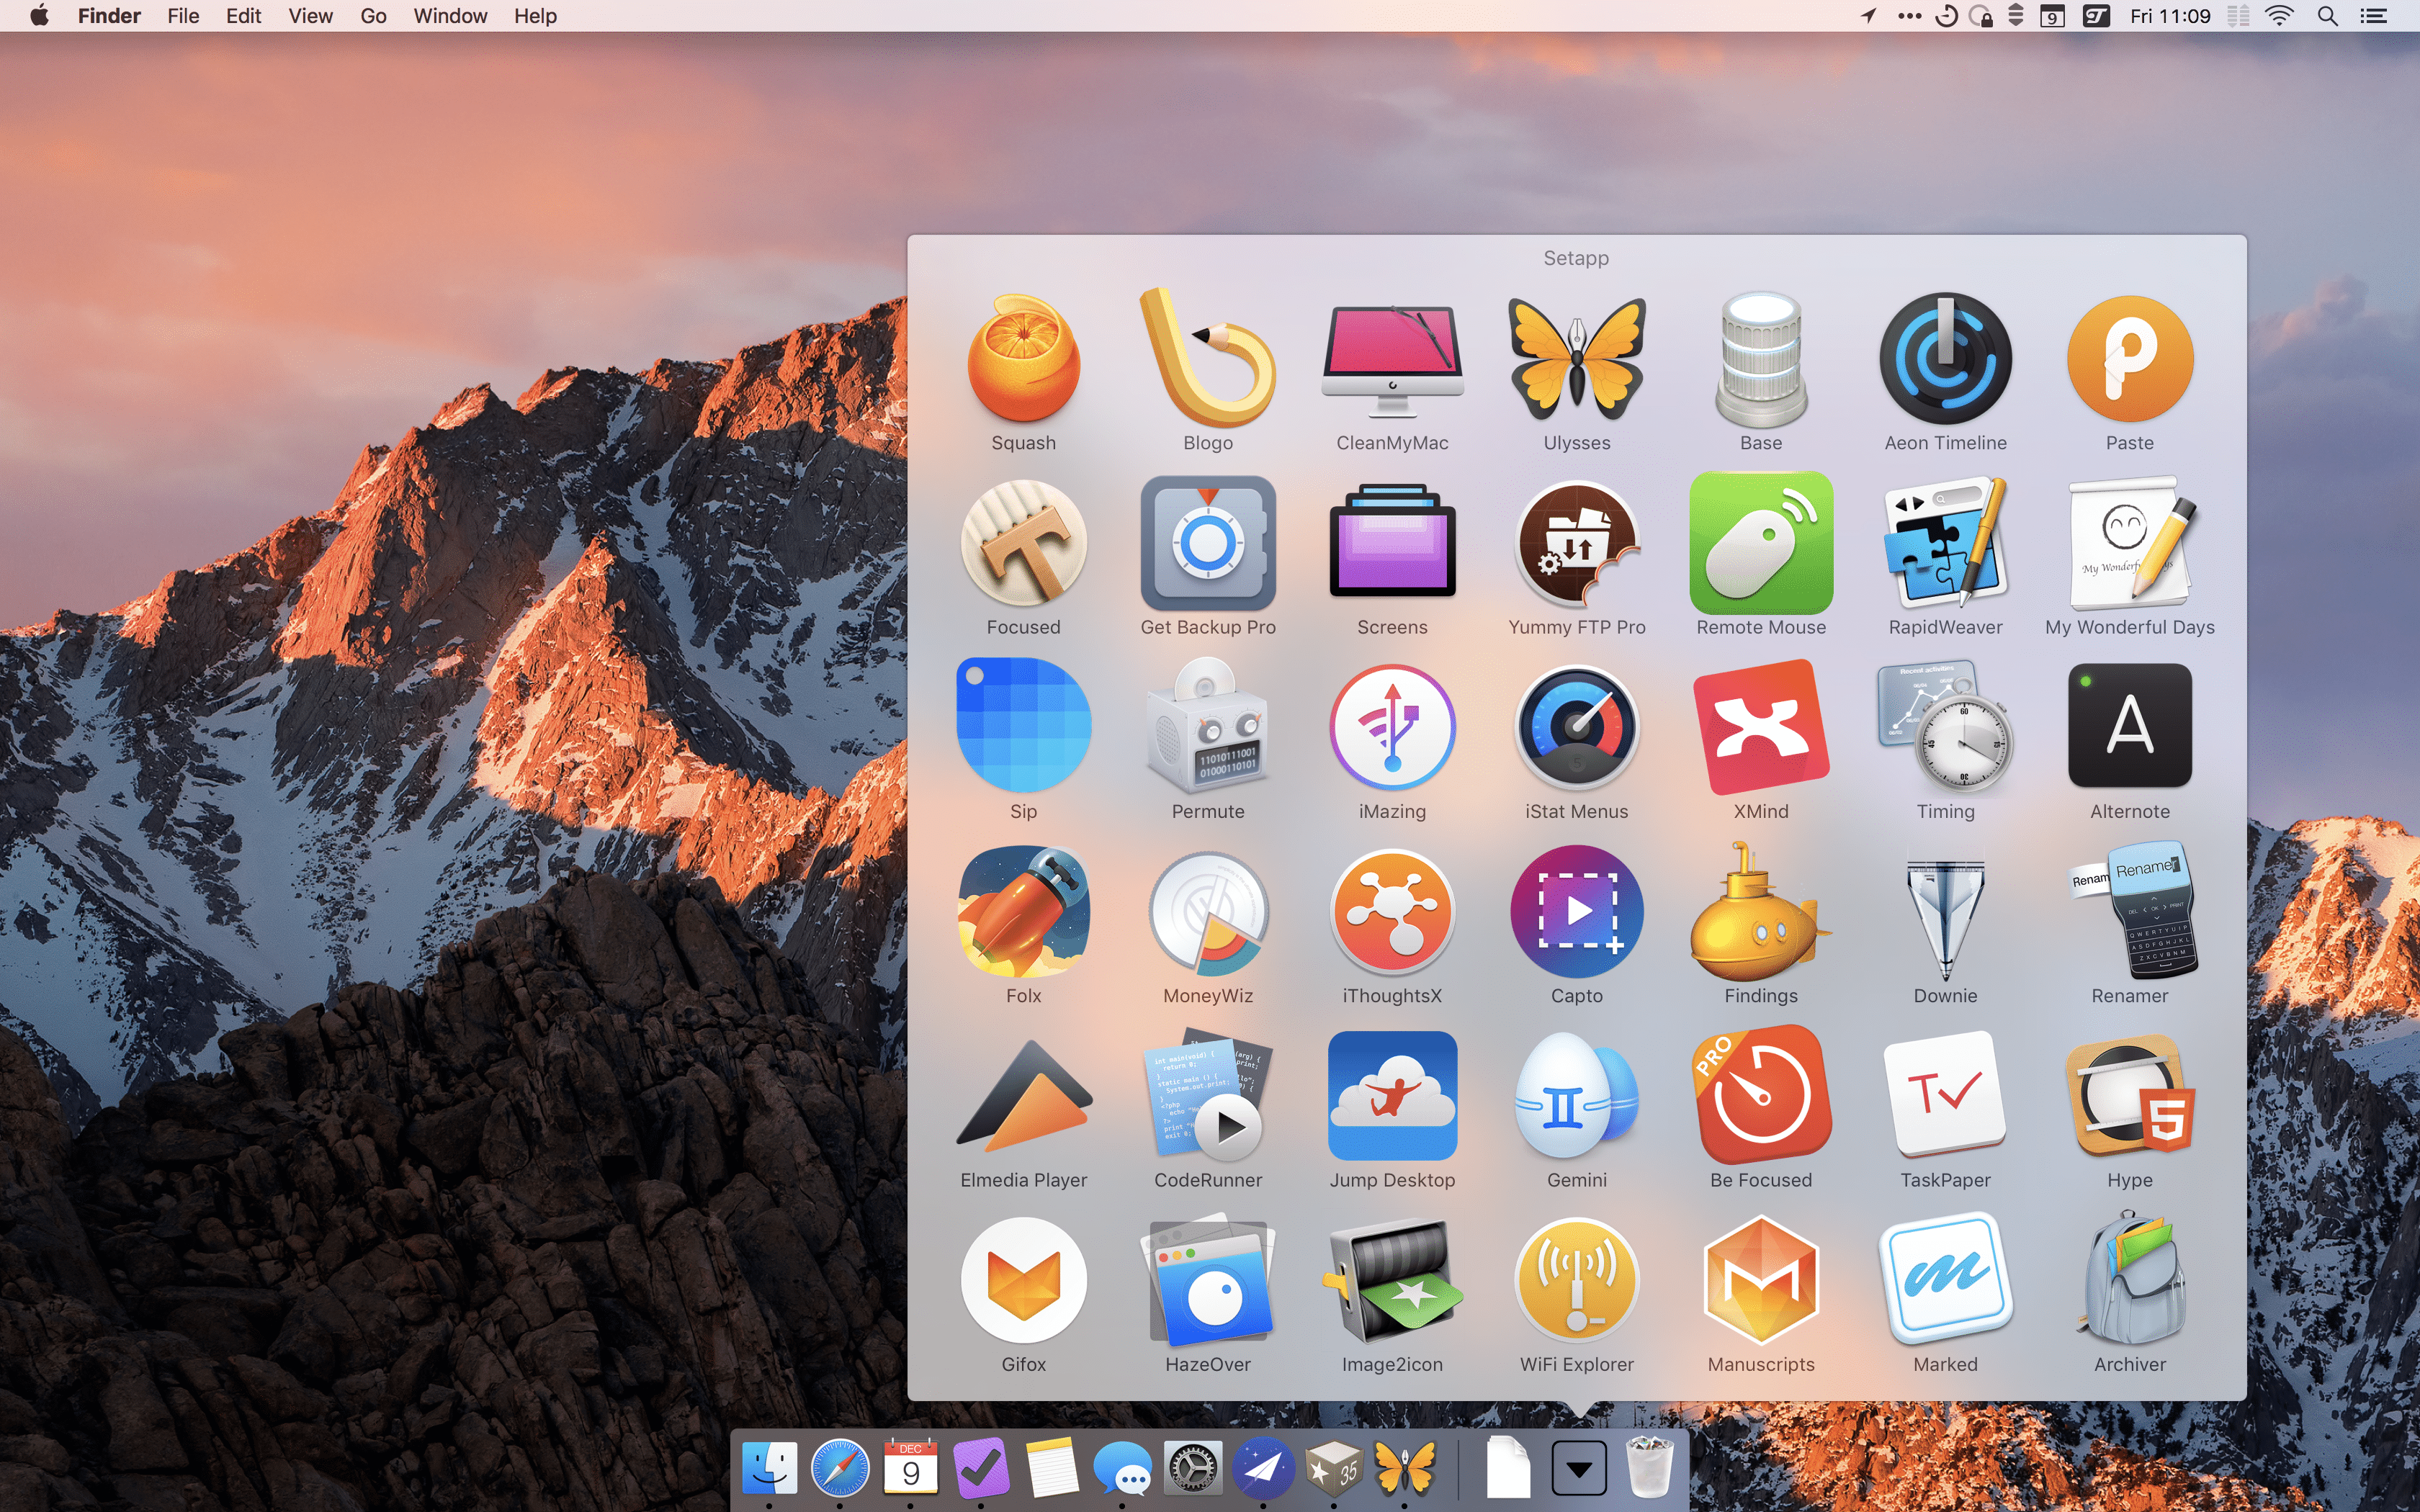
Task: Launch Permute converter
Action: click(x=1207, y=726)
